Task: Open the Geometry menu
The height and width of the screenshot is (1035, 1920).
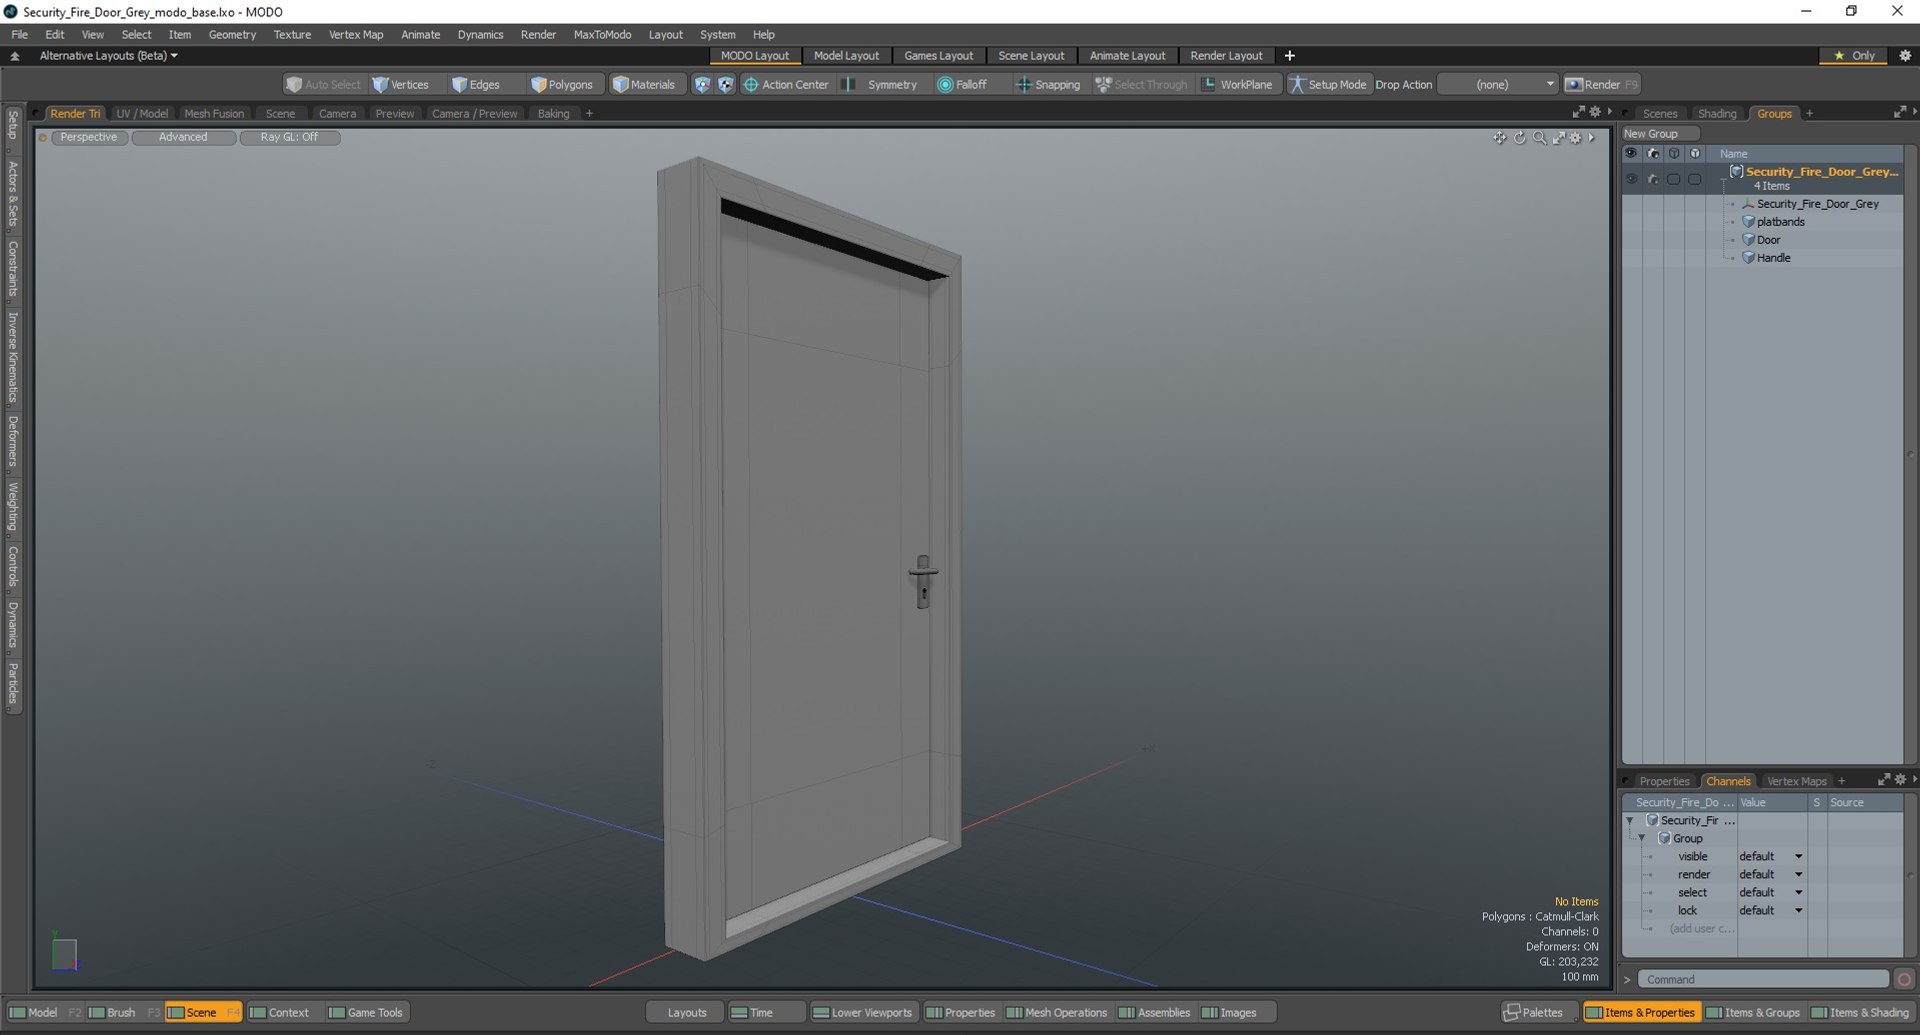Action: click(232, 34)
